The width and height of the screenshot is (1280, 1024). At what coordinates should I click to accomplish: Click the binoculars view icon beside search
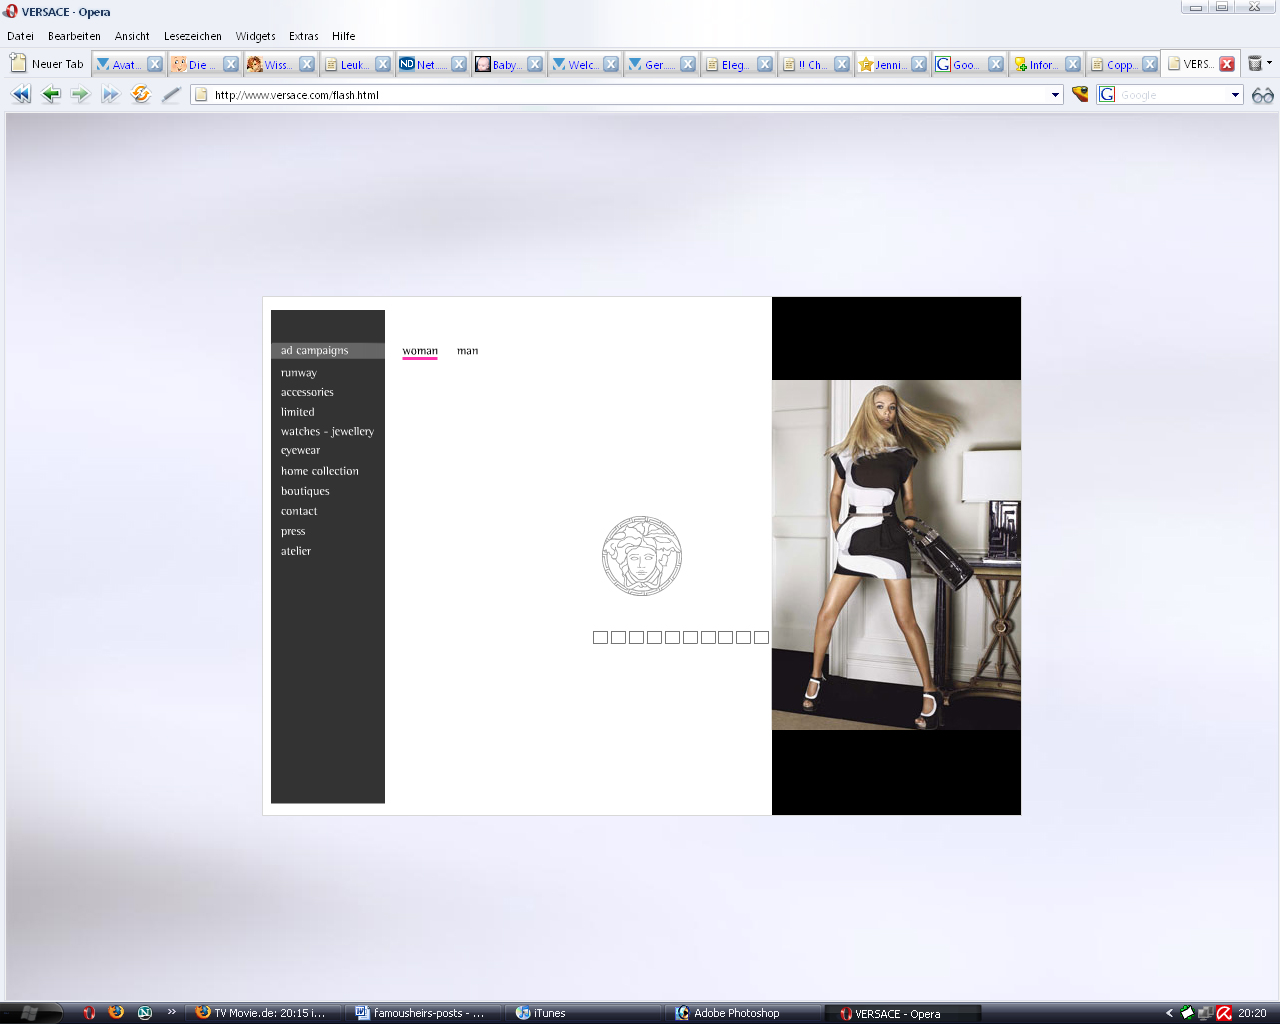(1262, 95)
